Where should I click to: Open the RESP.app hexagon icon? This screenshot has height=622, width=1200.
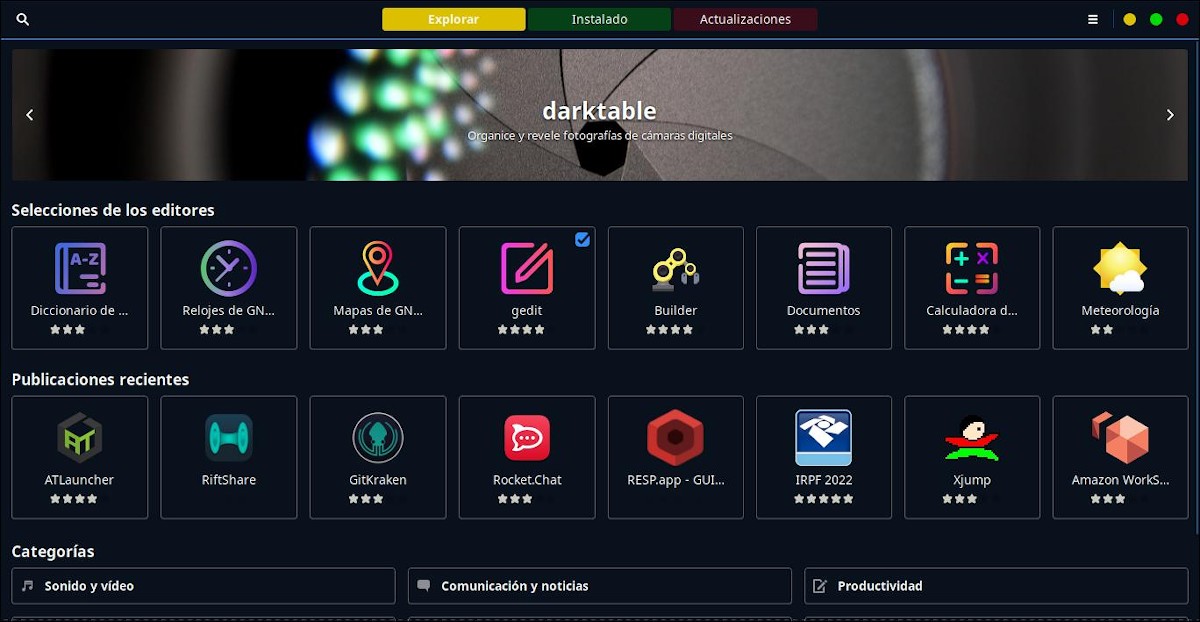[x=676, y=438]
